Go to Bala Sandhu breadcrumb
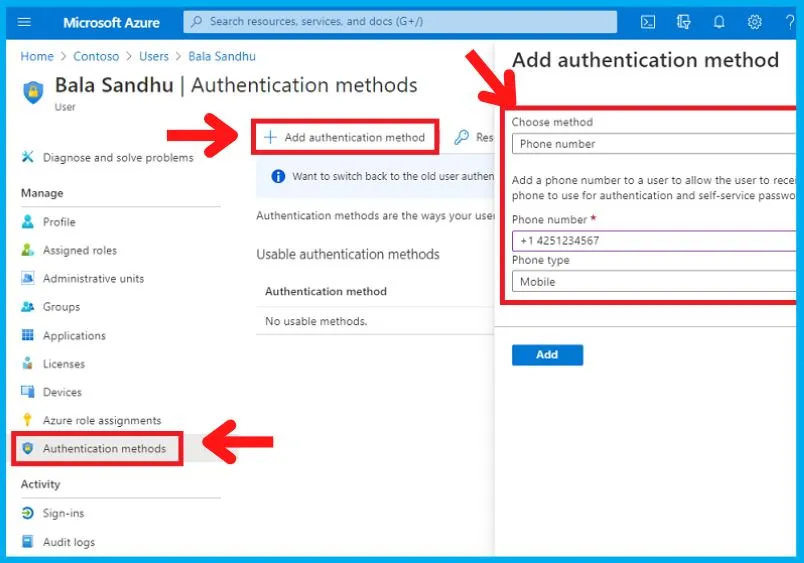This screenshot has width=804, height=563. coord(222,56)
